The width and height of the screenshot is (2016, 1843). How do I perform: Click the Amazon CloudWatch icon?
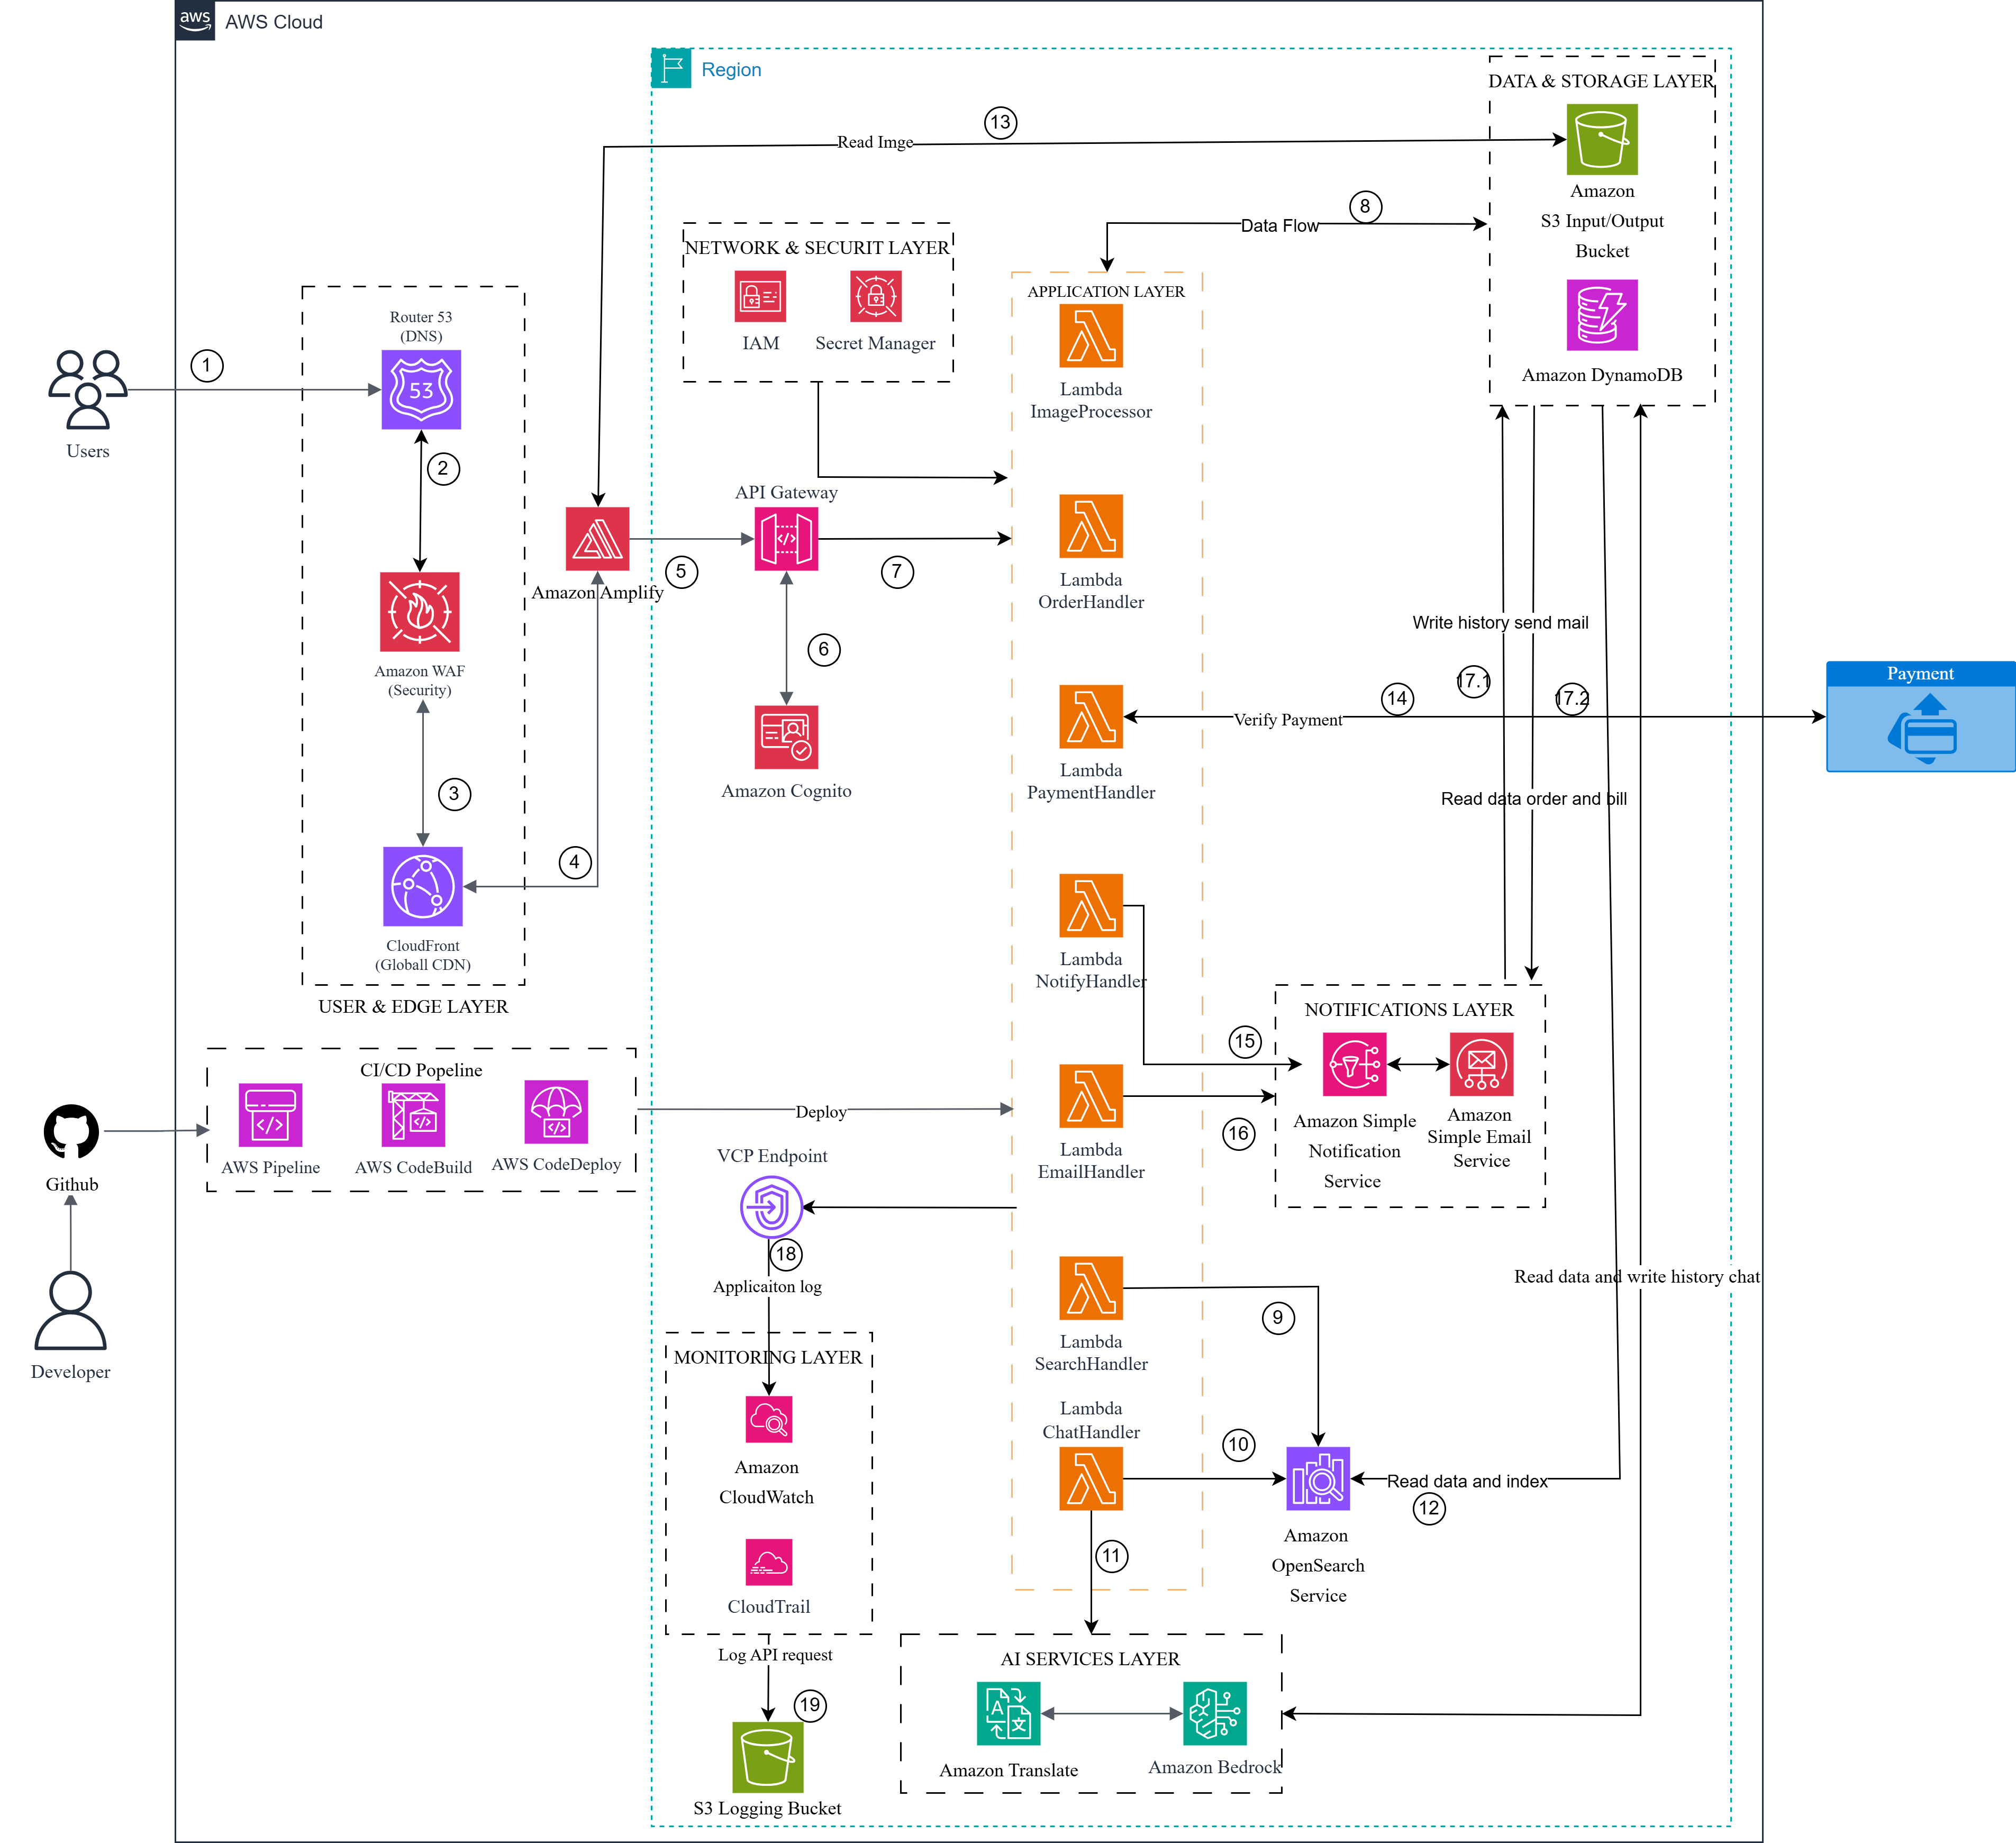pos(768,1419)
